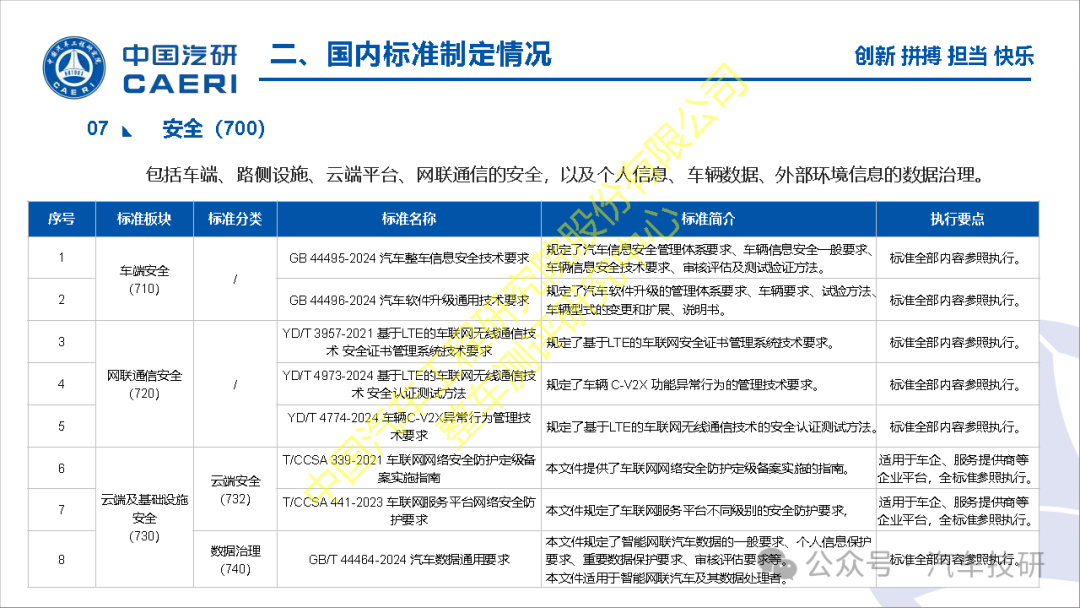Click the 车端安全 (710) cell
This screenshot has width=1080, height=608.
click(x=144, y=279)
